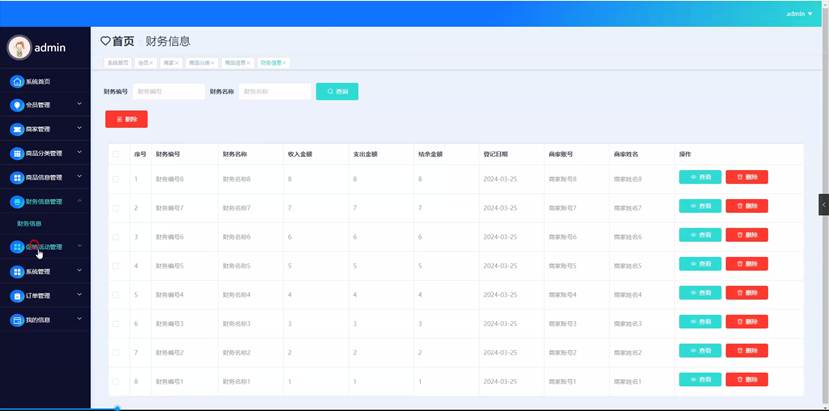Click the 财务信息管理 sidebar icon

[x=17, y=202]
